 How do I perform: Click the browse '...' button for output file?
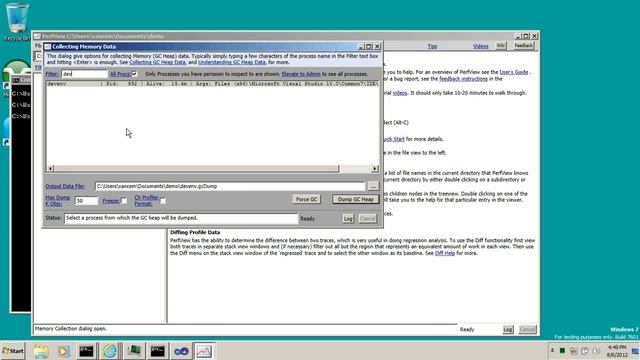tap(373, 186)
